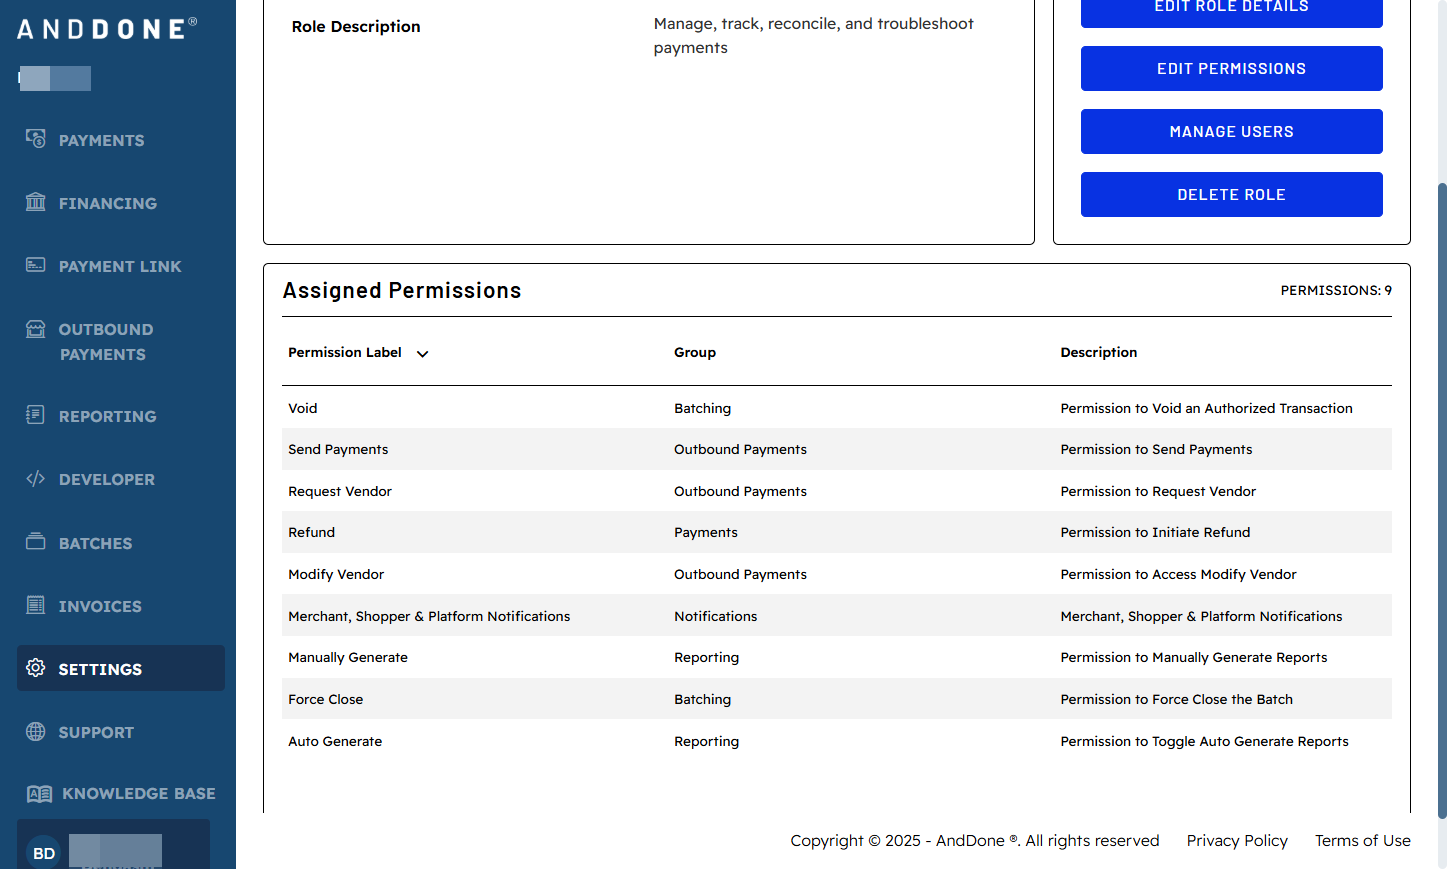This screenshot has width=1447, height=869.
Task: Select the Send Payments permission label
Action: click(338, 449)
